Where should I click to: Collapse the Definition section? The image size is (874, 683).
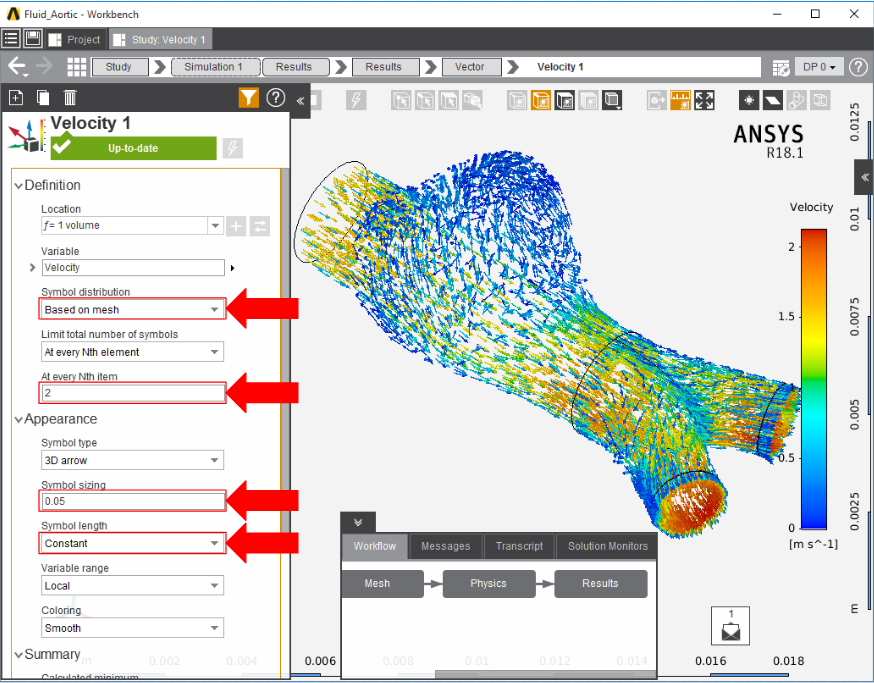point(18,186)
